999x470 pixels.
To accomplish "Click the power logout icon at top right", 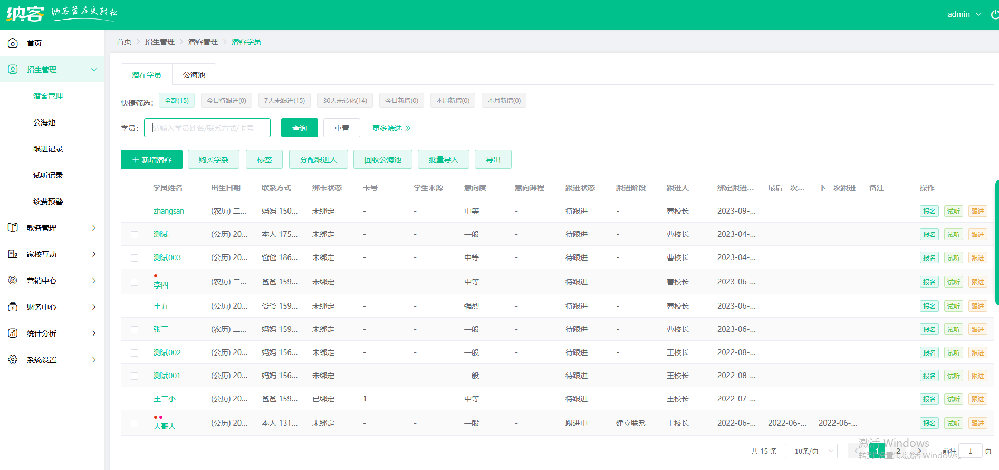I will (x=995, y=13).
